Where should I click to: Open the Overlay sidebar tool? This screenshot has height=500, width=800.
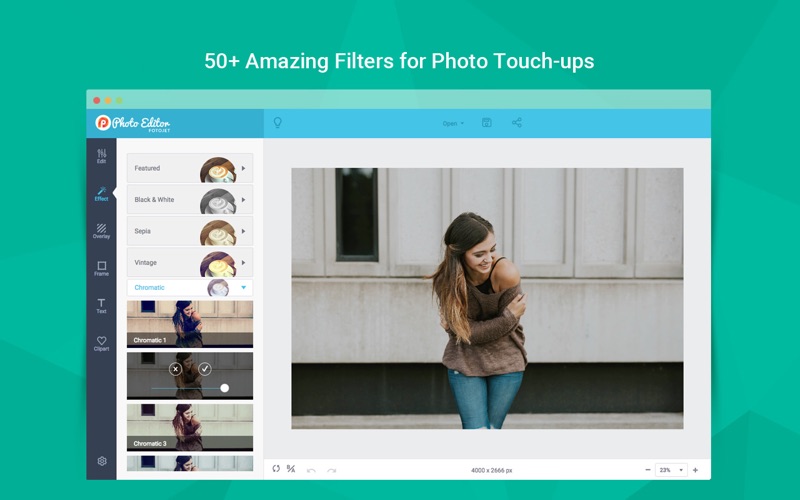(102, 231)
